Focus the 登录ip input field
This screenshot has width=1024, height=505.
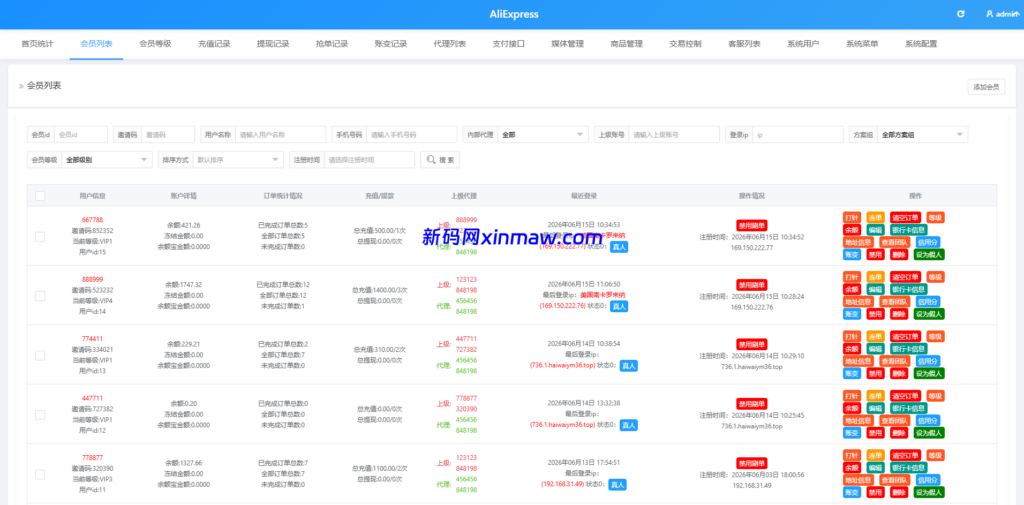coord(798,135)
